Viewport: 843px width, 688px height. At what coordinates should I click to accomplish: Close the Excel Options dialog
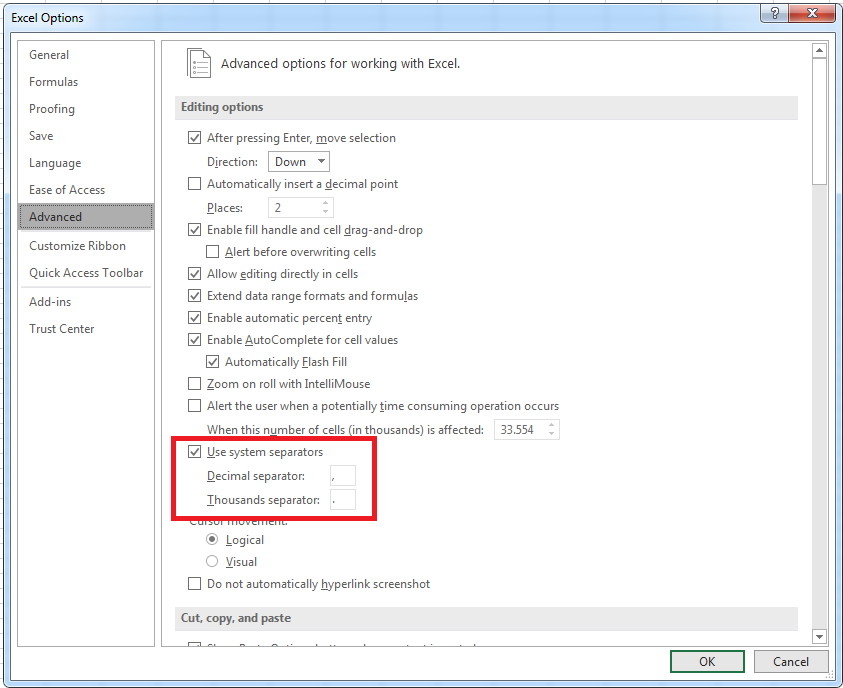click(x=812, y=13)
